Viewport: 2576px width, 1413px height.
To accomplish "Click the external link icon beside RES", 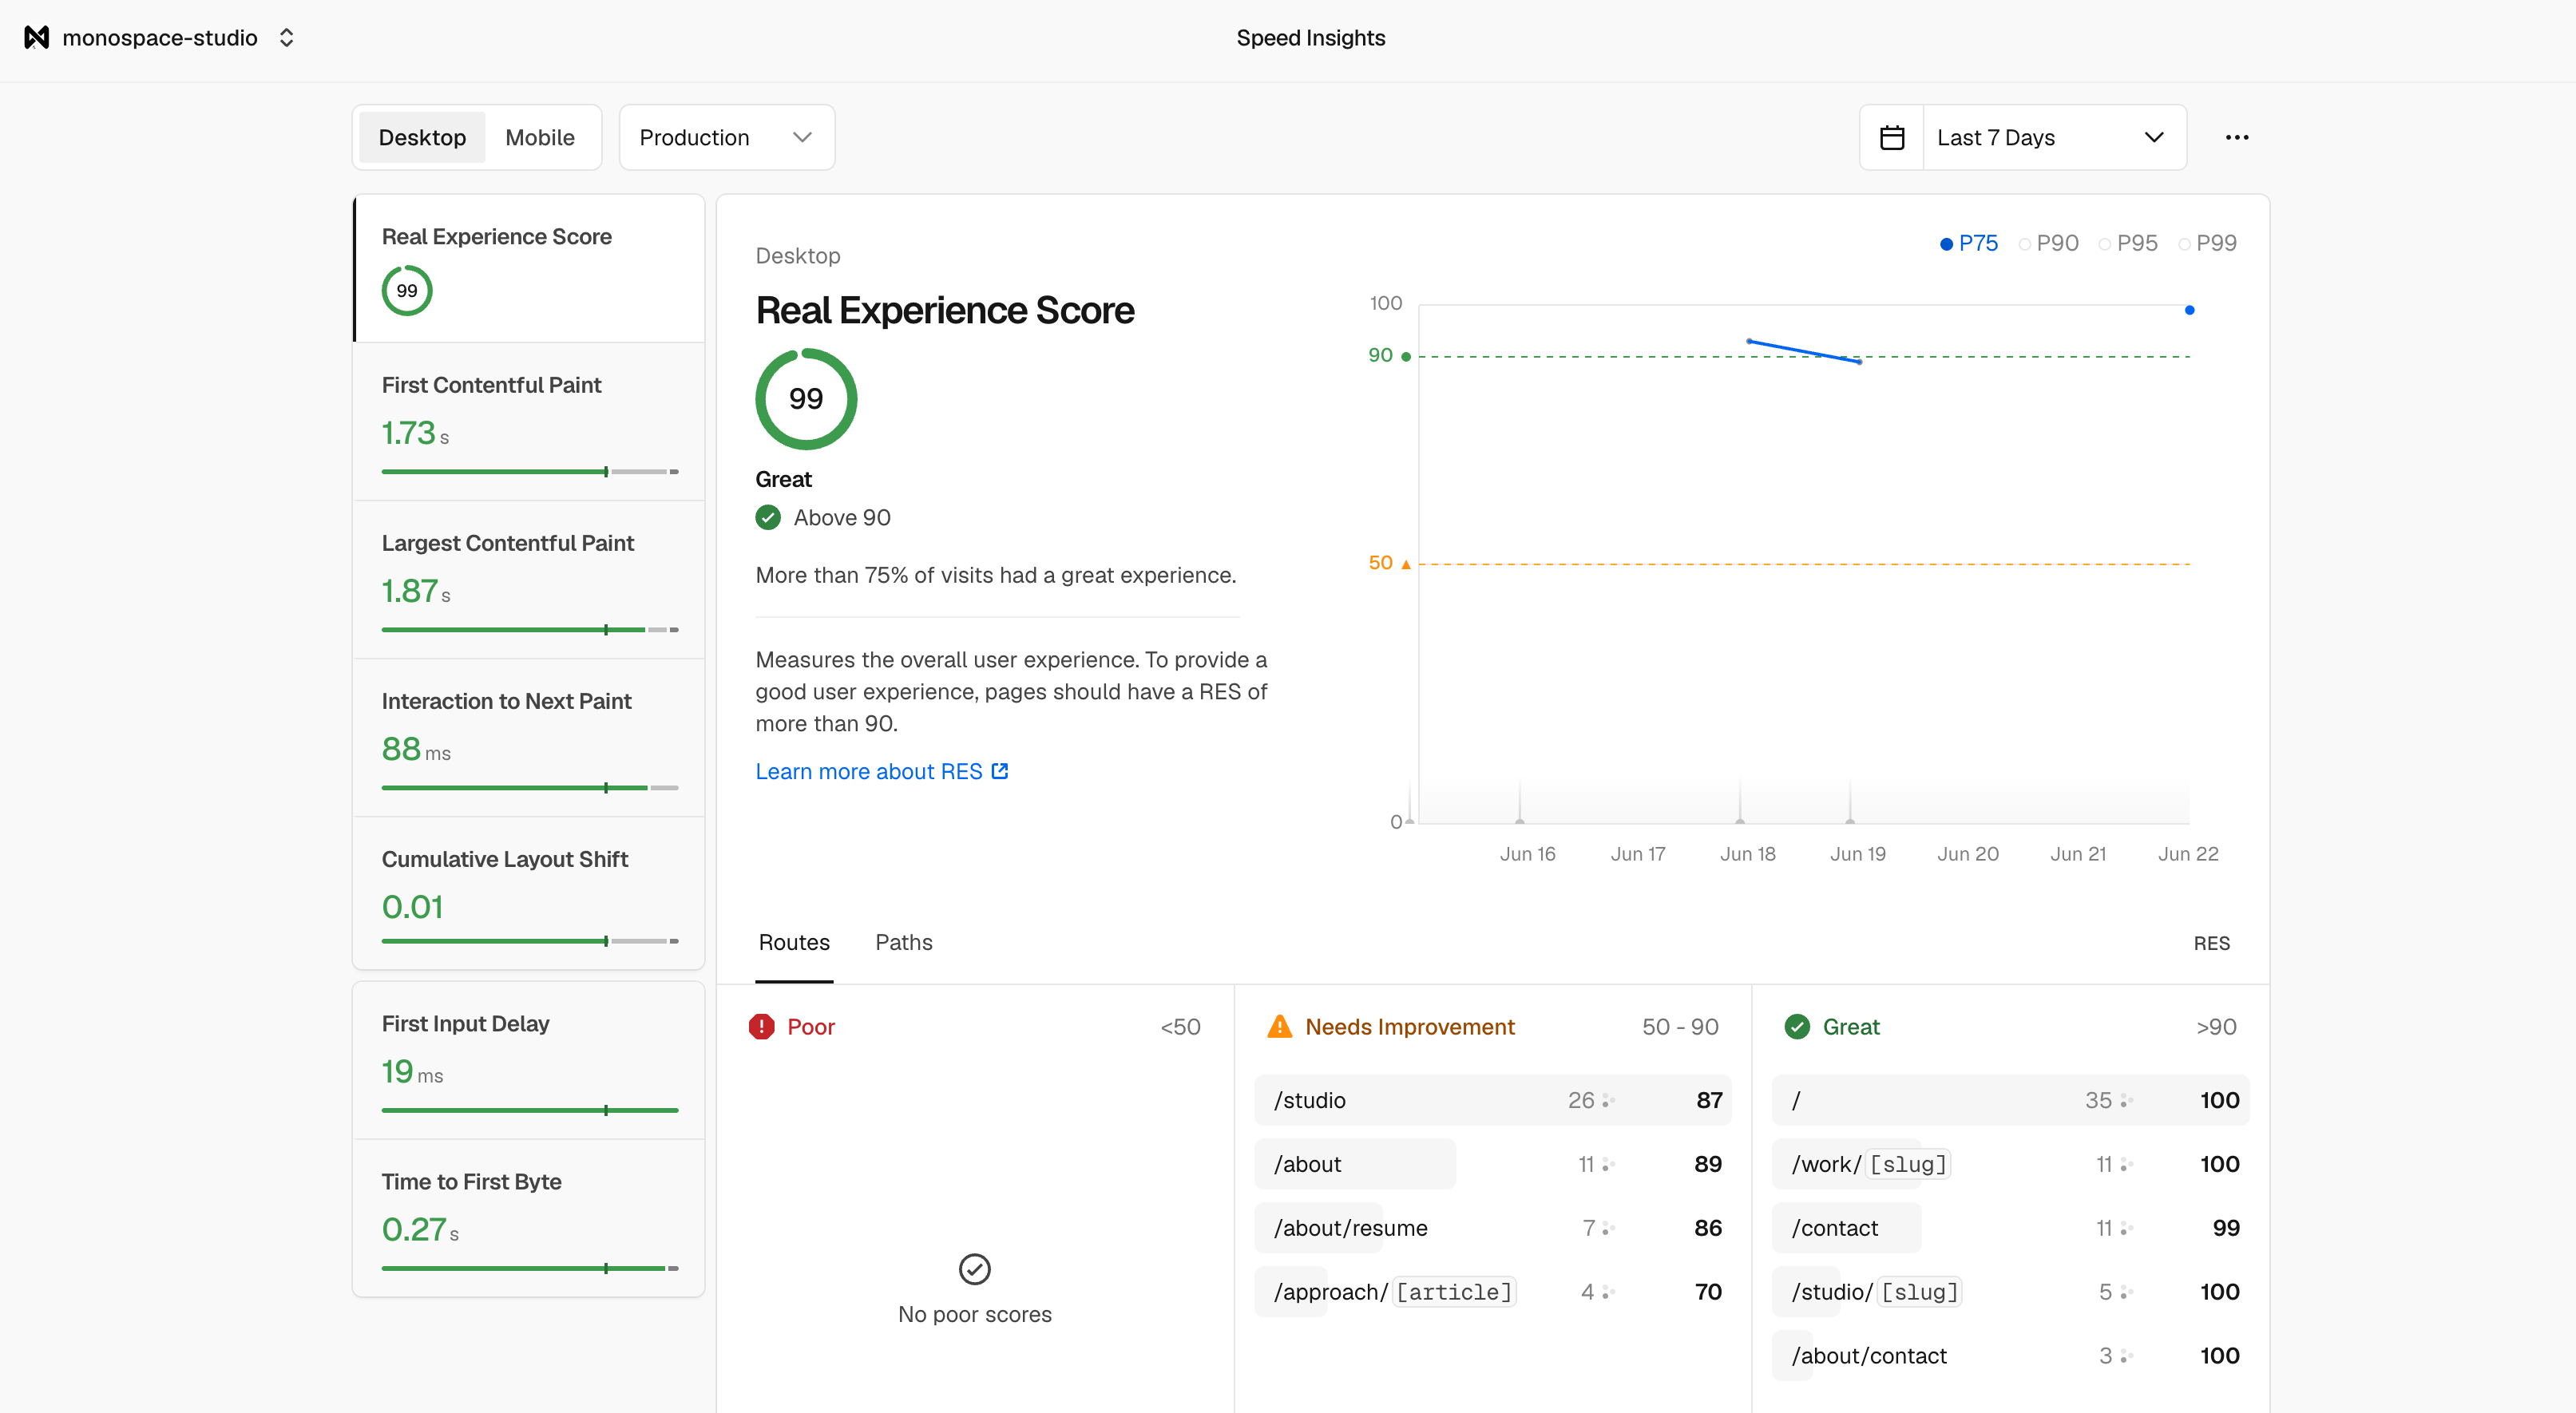I will click(x=1000, y=771).
